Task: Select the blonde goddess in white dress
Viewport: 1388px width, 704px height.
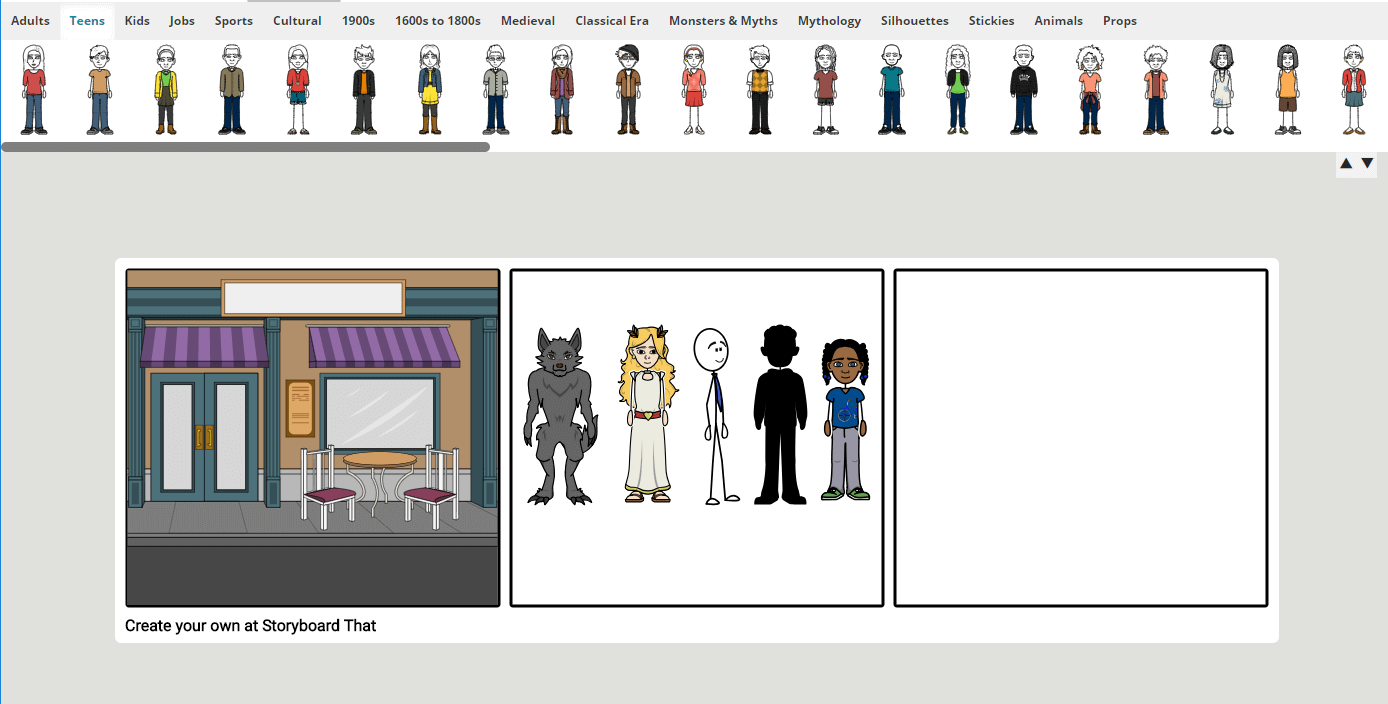Action: (647, 413)
